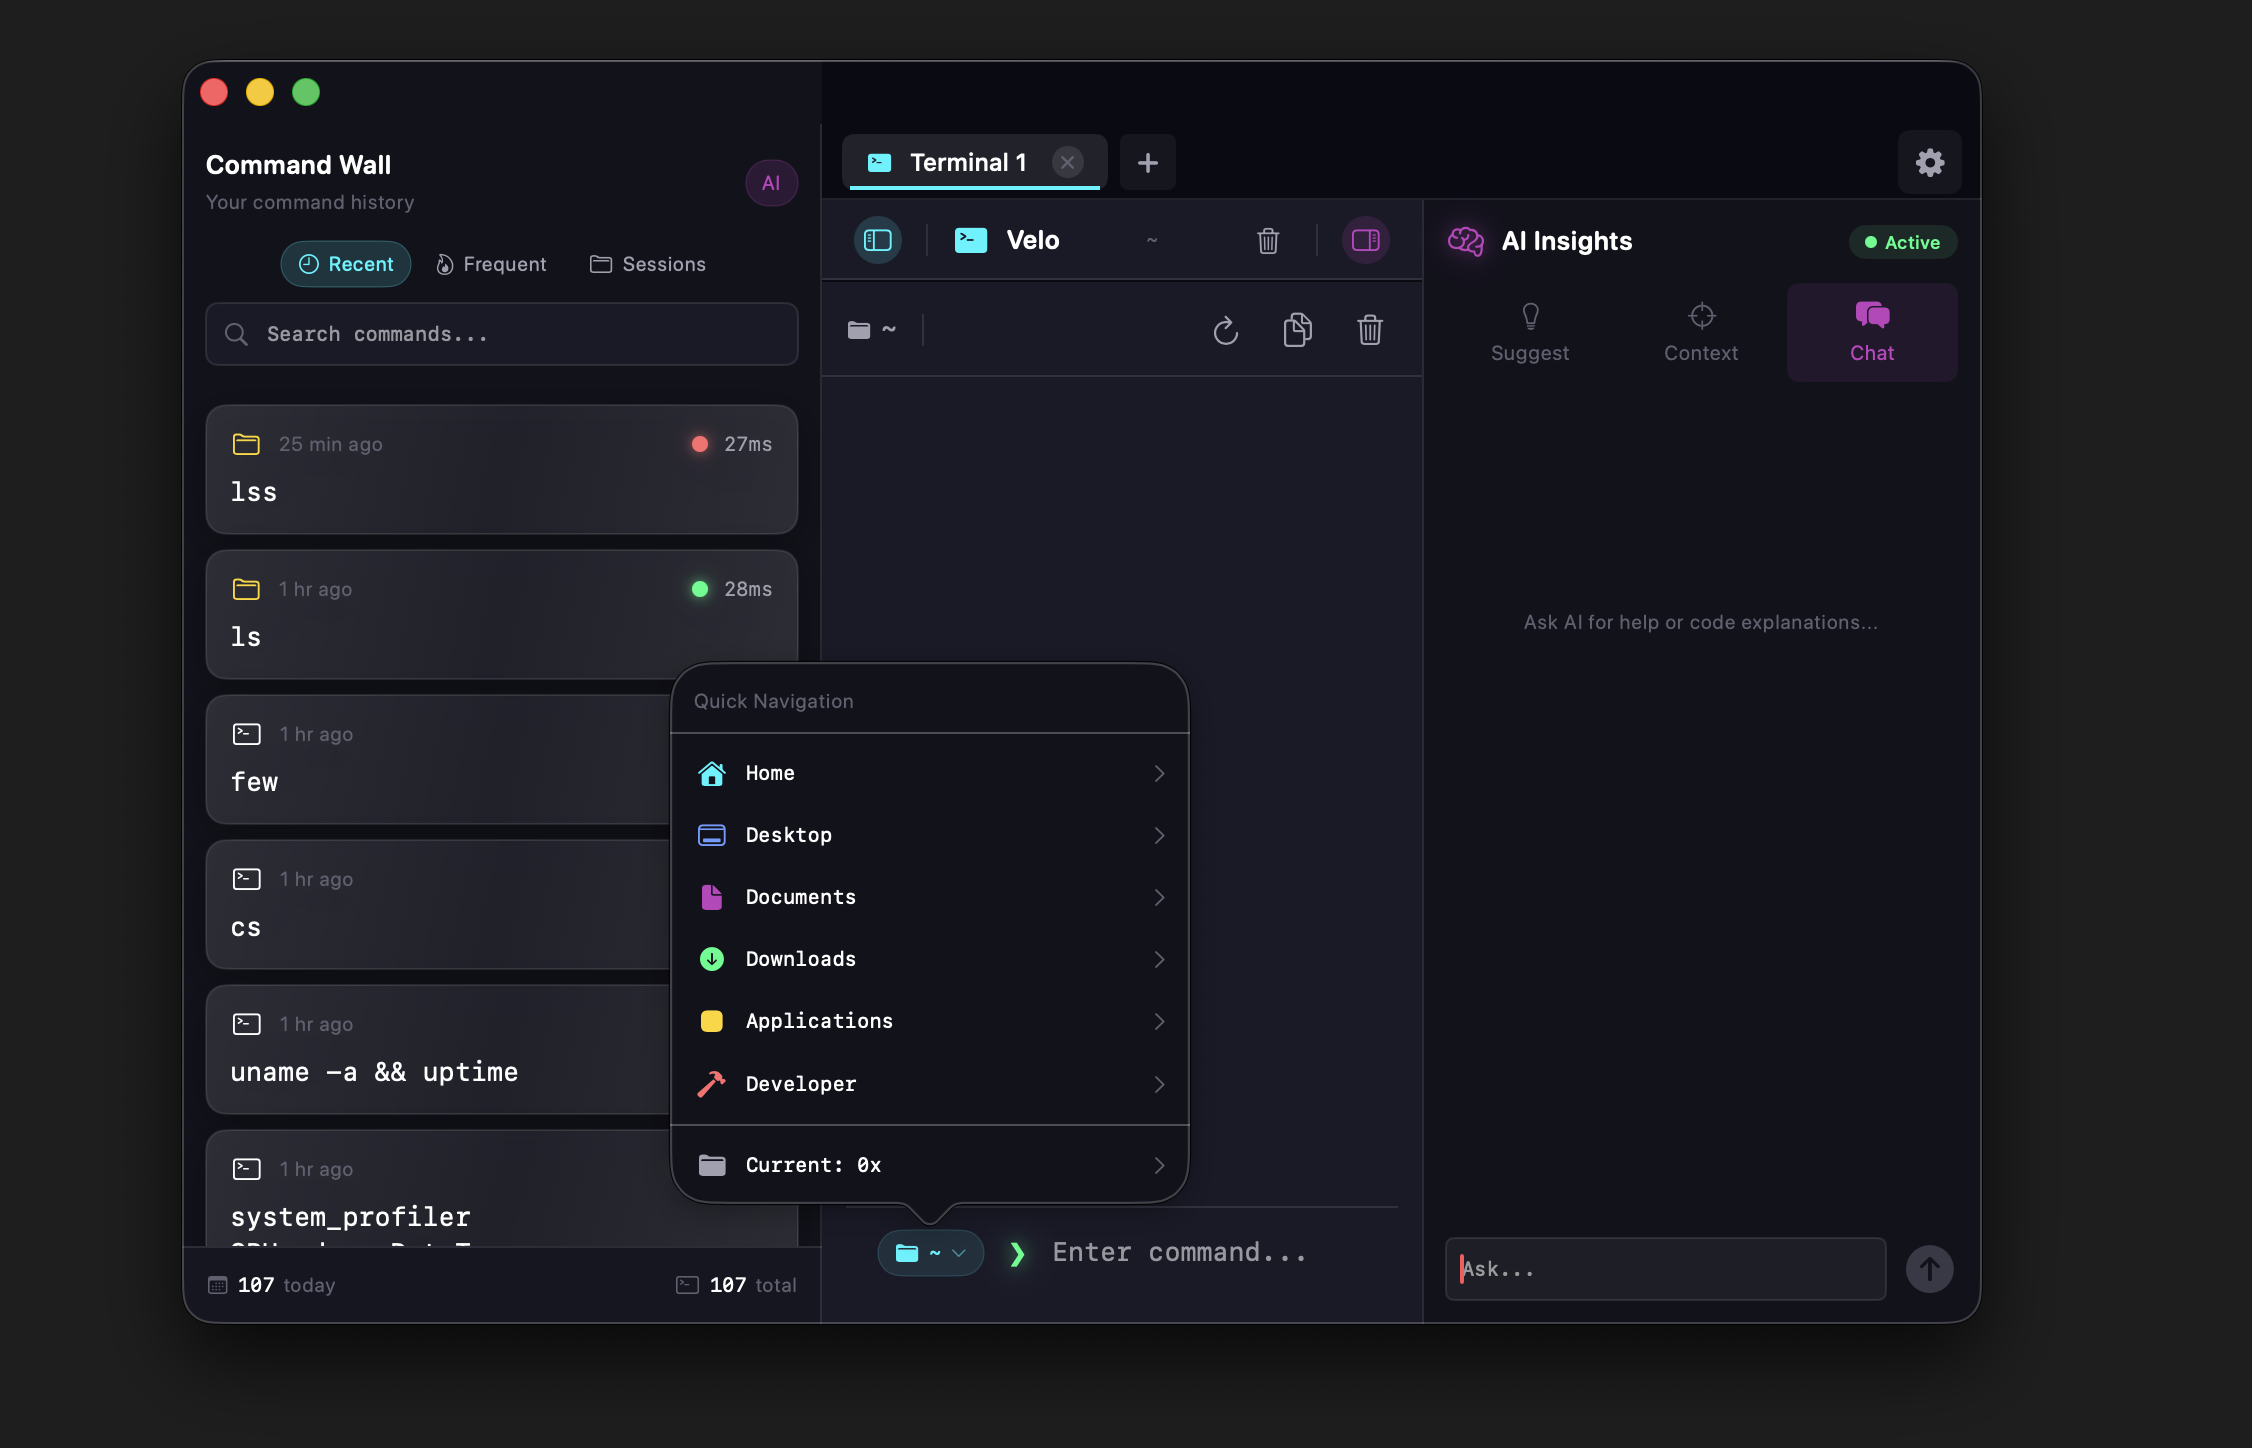The image size is (2252, 1448).
Task: Open a new terminal tab with the plus button
Action: tap(1147, 162)
